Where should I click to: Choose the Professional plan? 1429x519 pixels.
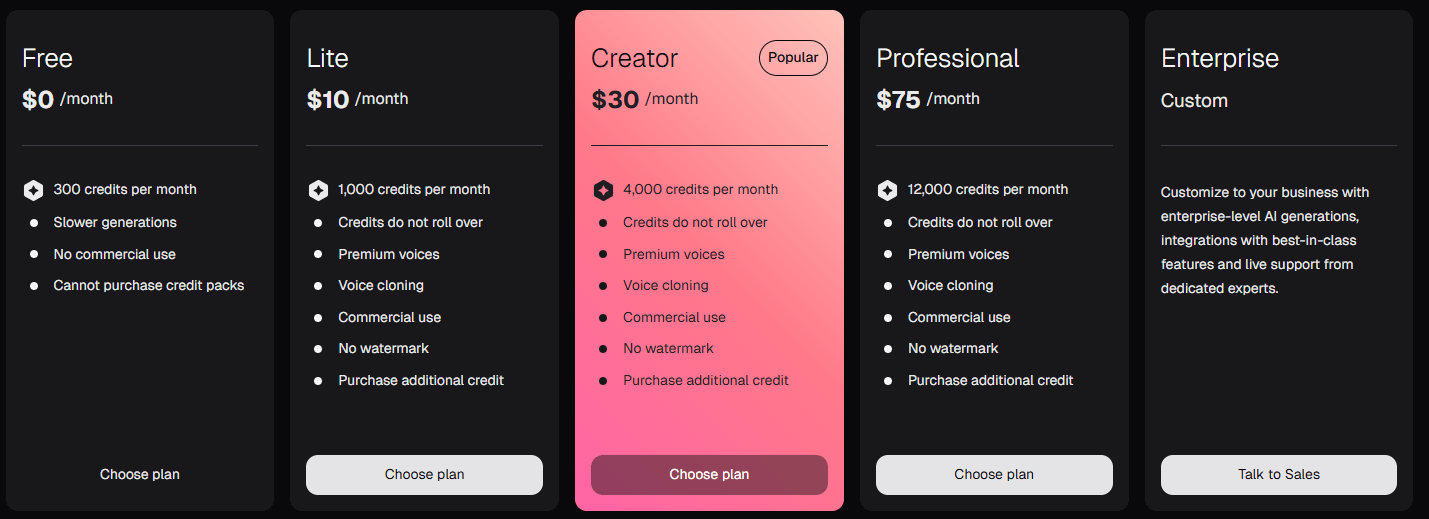click(x=994, y=474)
